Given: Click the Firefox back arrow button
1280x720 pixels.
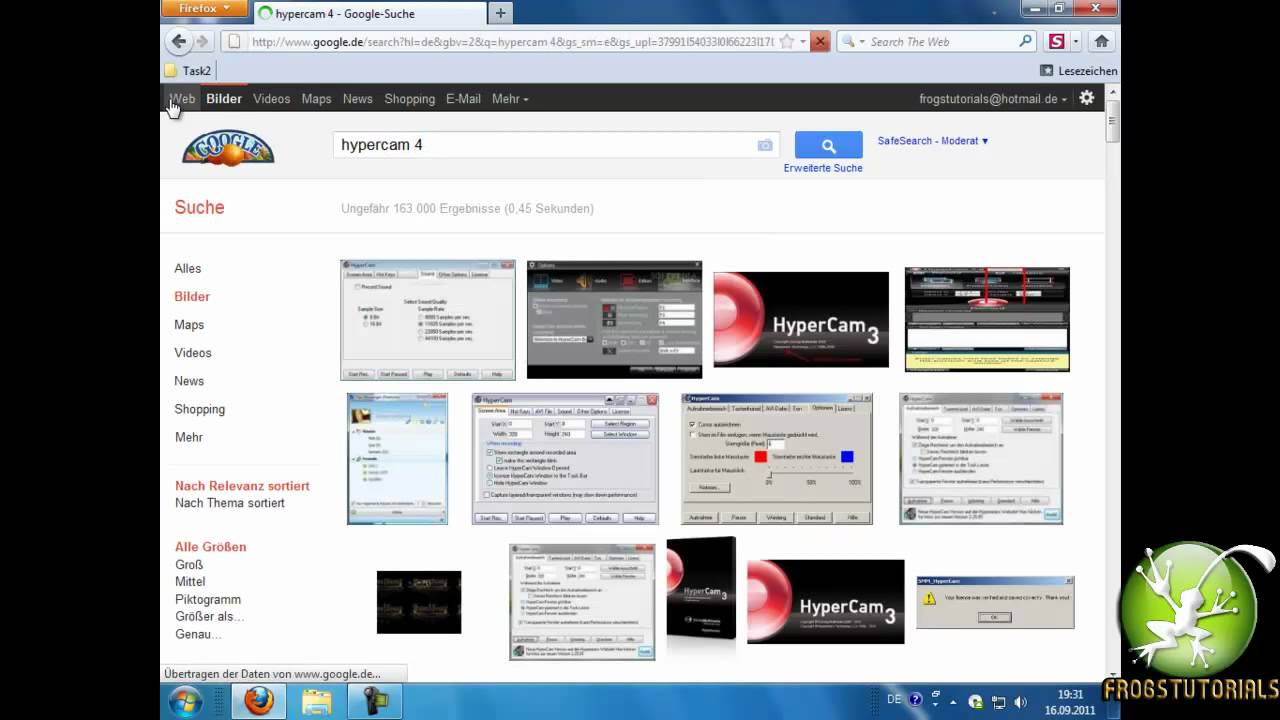Looking at the screenshot, I should pos(179,42).
